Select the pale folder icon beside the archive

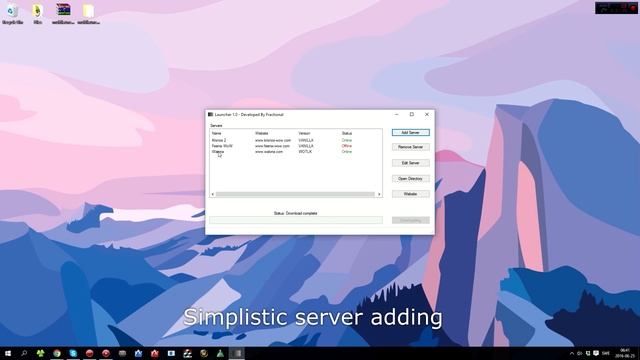89,14
